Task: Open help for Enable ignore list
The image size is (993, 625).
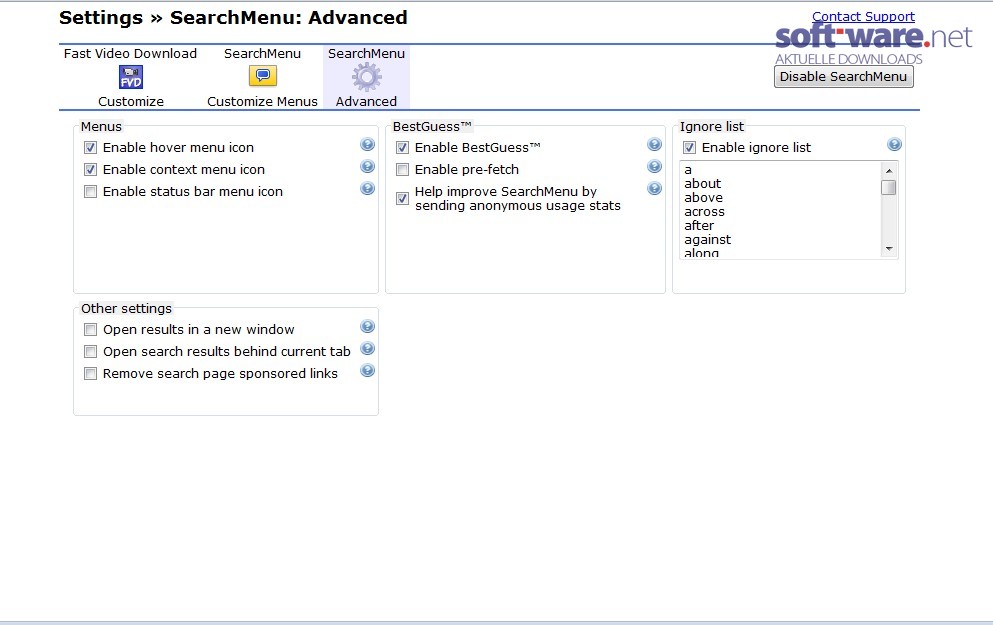Action: click(894, 144)
